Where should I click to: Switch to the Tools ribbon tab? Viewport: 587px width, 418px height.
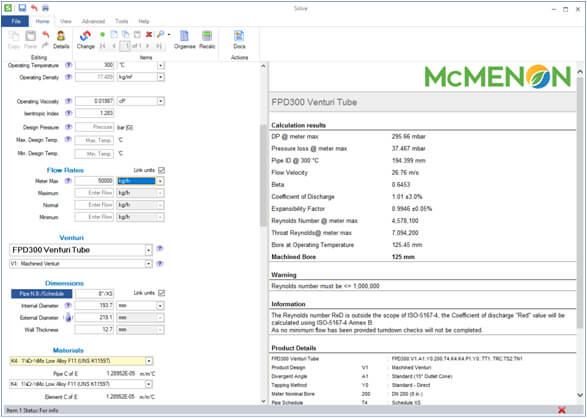tap(121, 21)
